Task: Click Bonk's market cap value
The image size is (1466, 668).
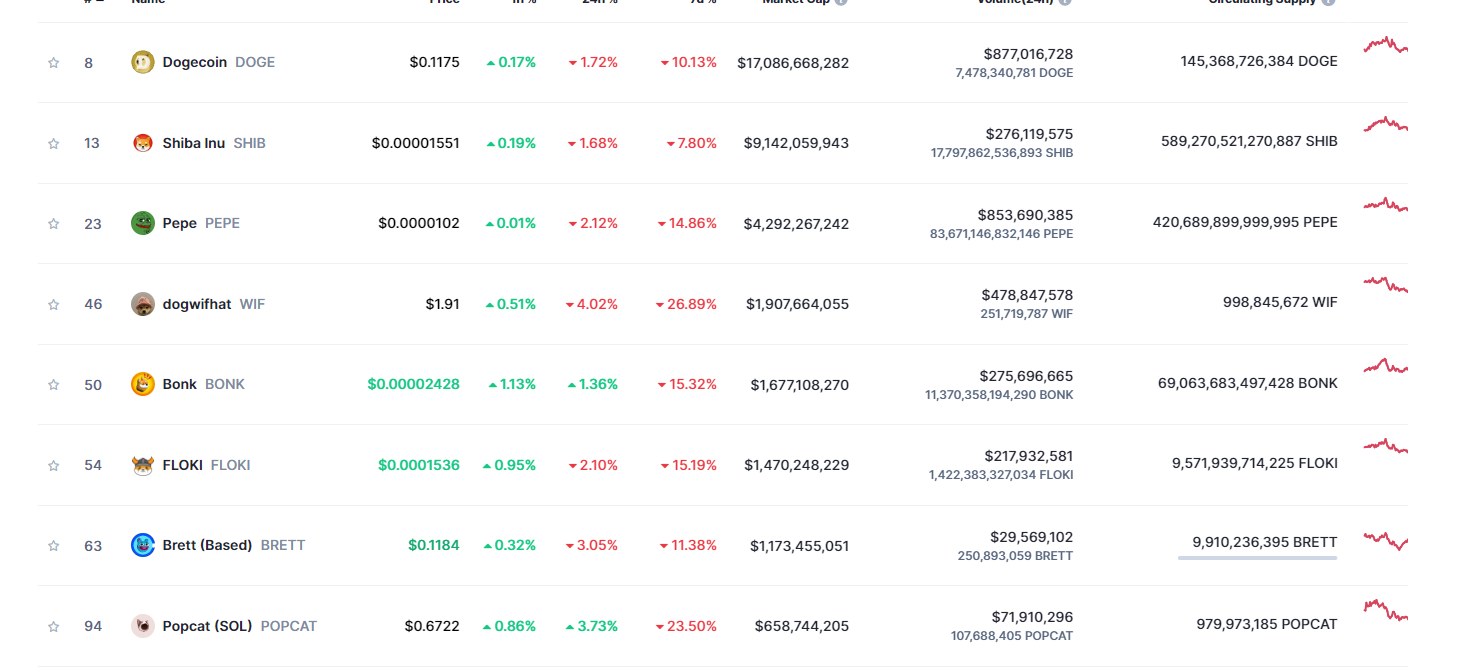Action: [799, 384]
